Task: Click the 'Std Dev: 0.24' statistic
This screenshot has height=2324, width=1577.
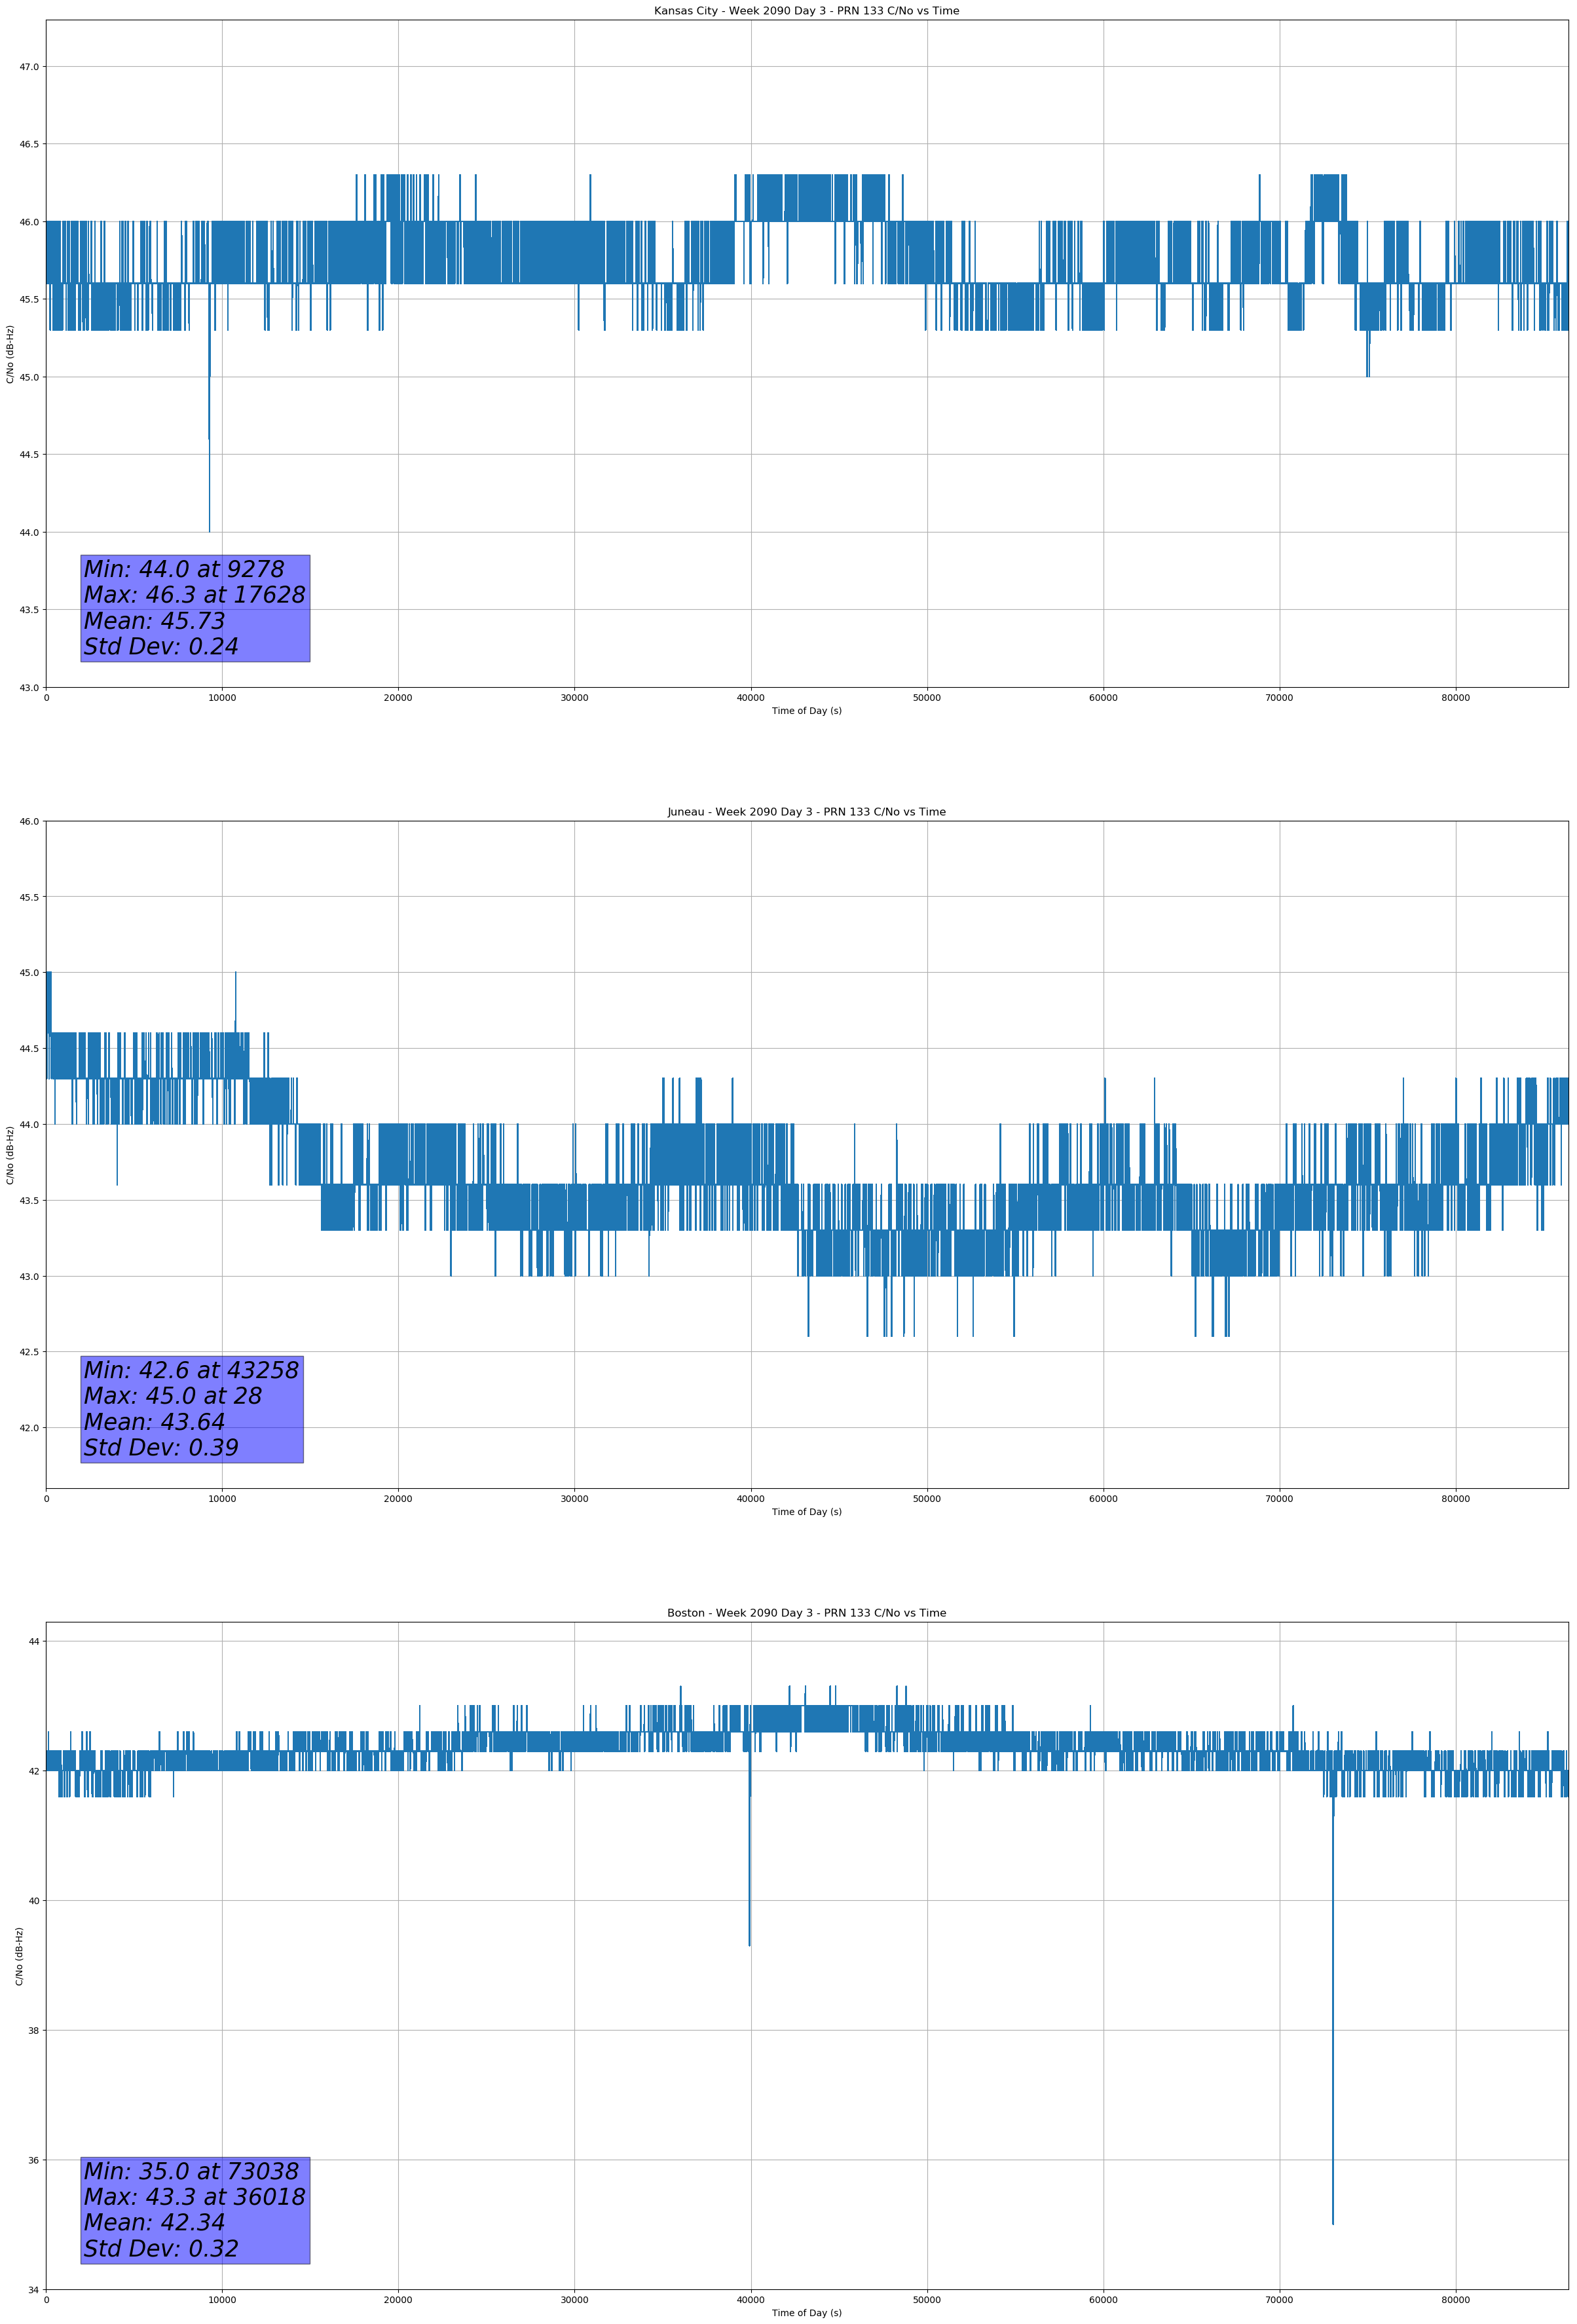Action: tap(161, 647)
